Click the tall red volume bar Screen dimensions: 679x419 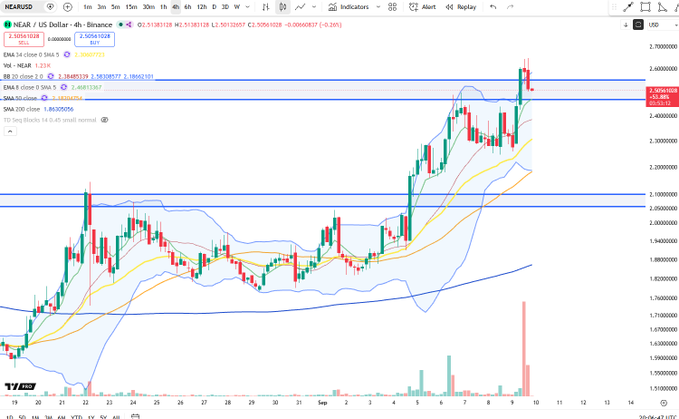click(x=524, y=348)
